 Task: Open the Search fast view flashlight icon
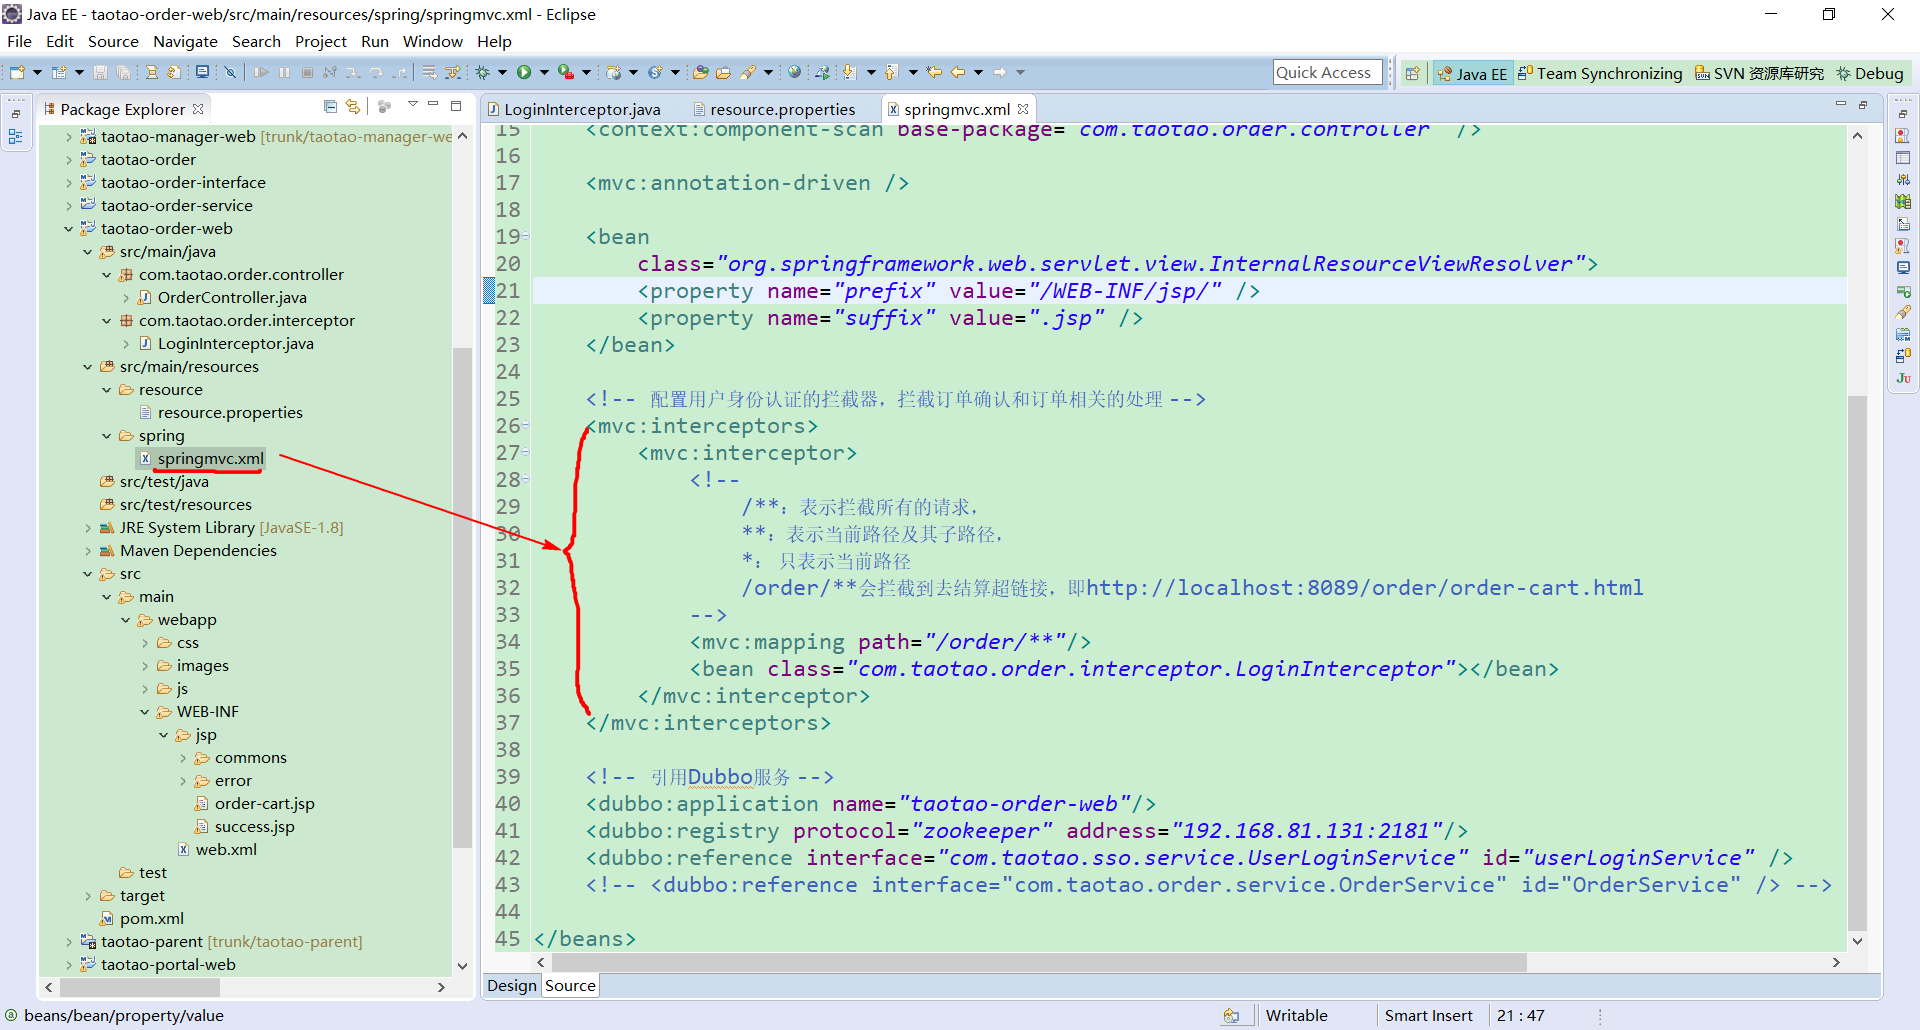[1903, 312]
